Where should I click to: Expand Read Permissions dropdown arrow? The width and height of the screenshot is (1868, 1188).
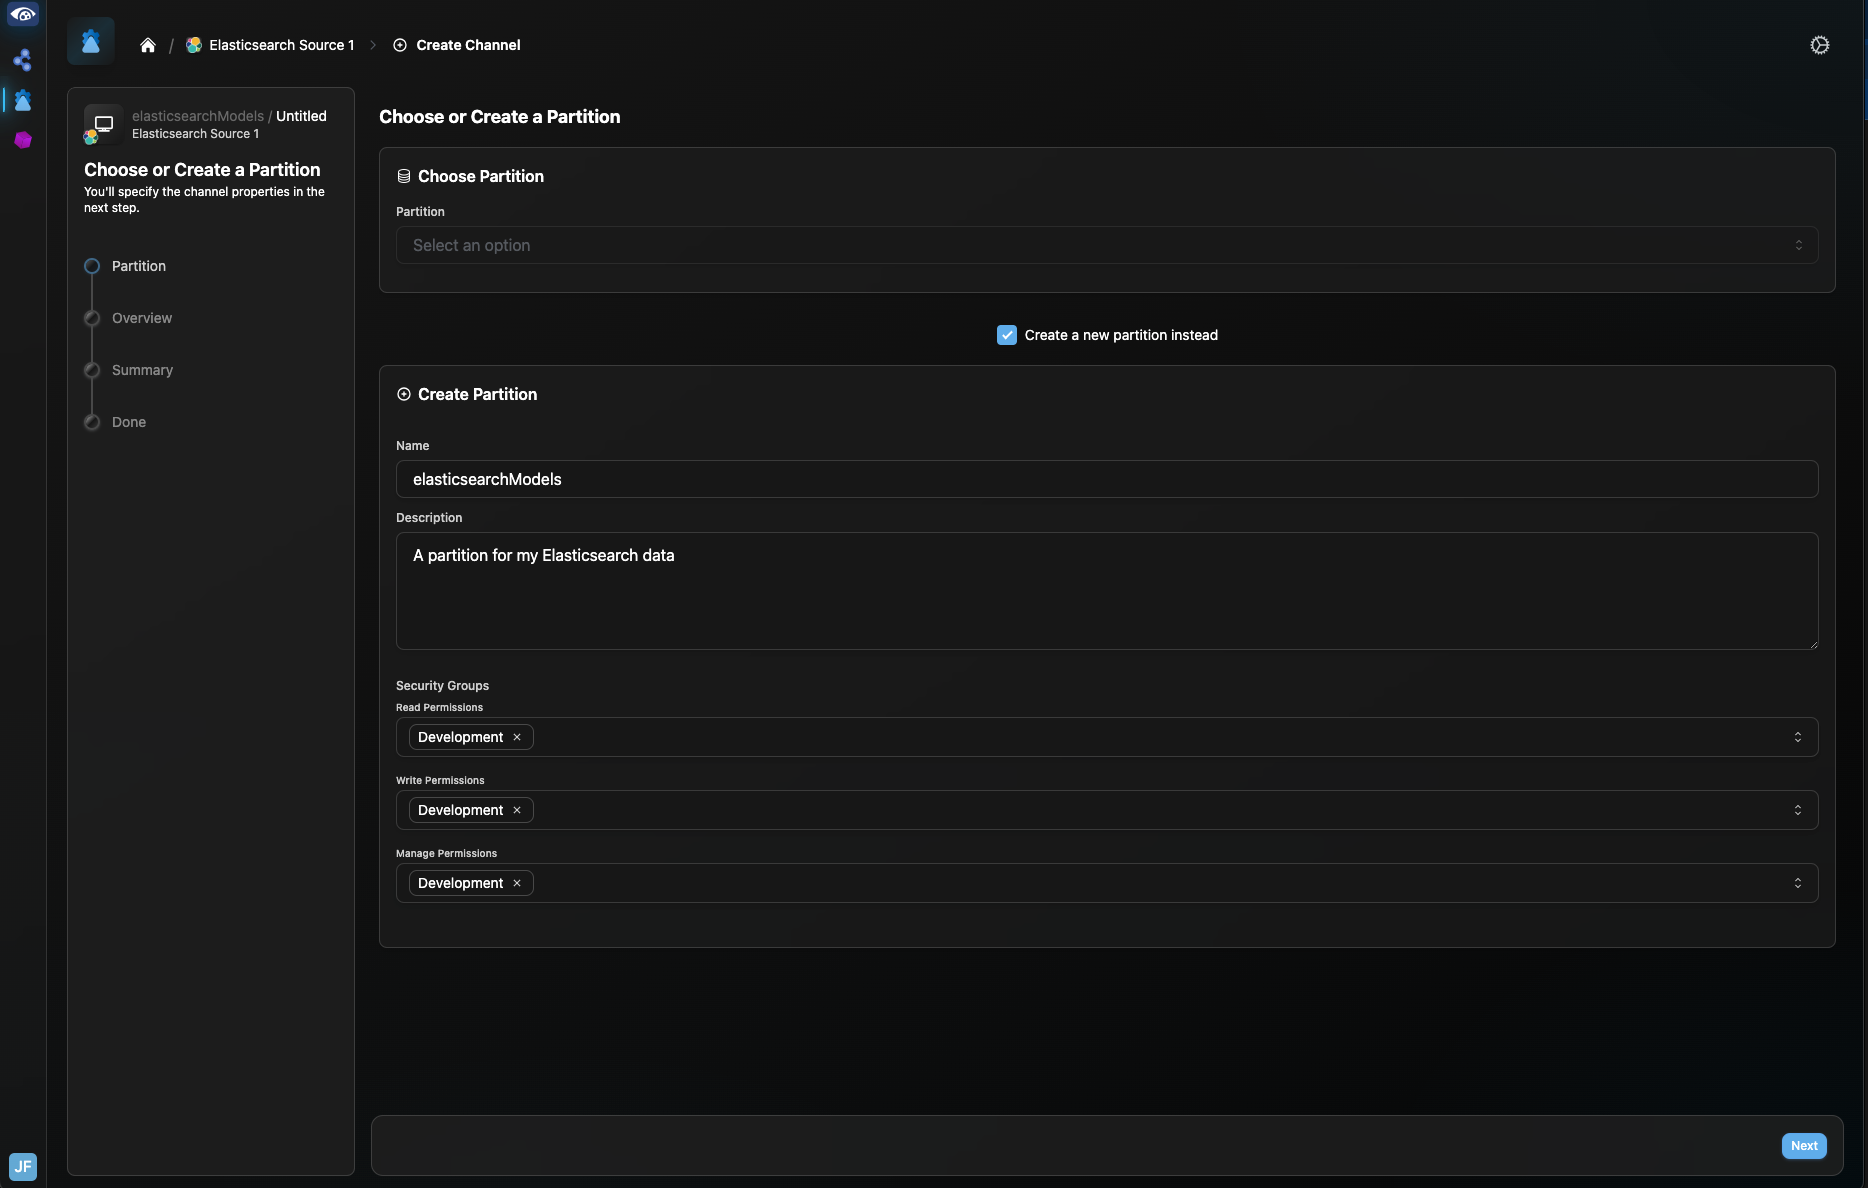tap(1797, 737)
